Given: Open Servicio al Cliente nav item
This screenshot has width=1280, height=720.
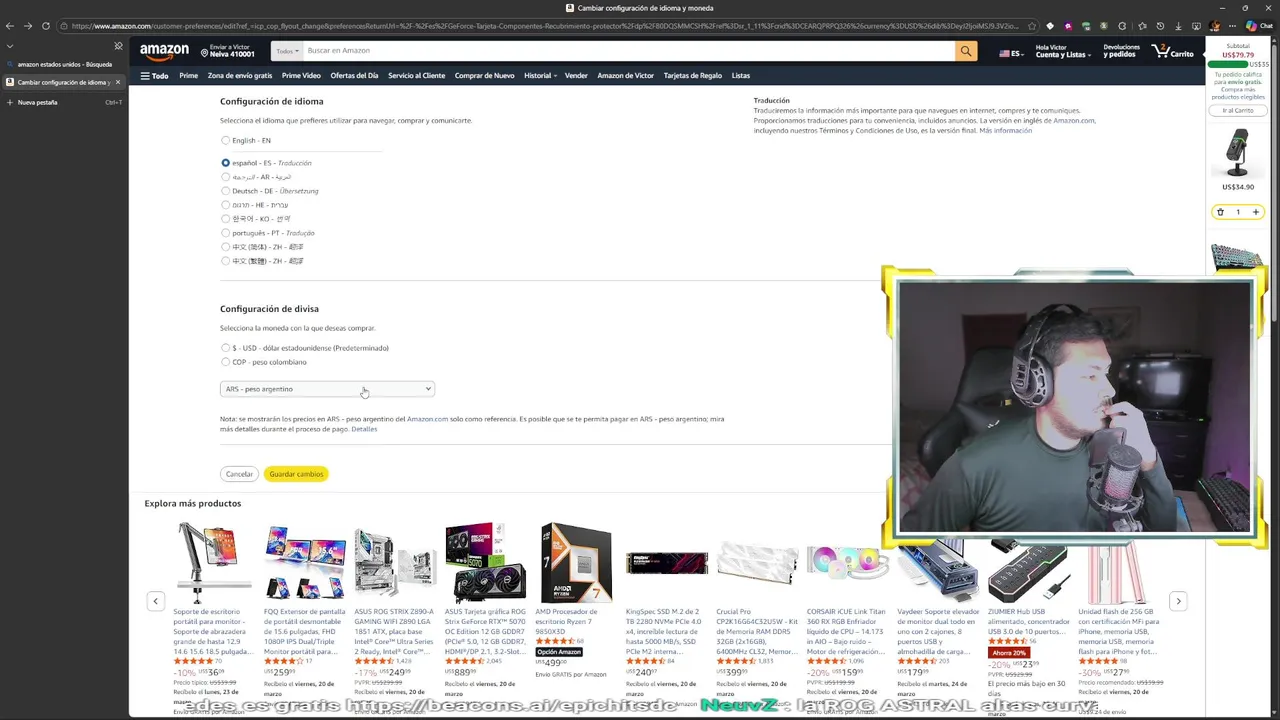Looking at the screenshot, I should click(x=416, y=76).
